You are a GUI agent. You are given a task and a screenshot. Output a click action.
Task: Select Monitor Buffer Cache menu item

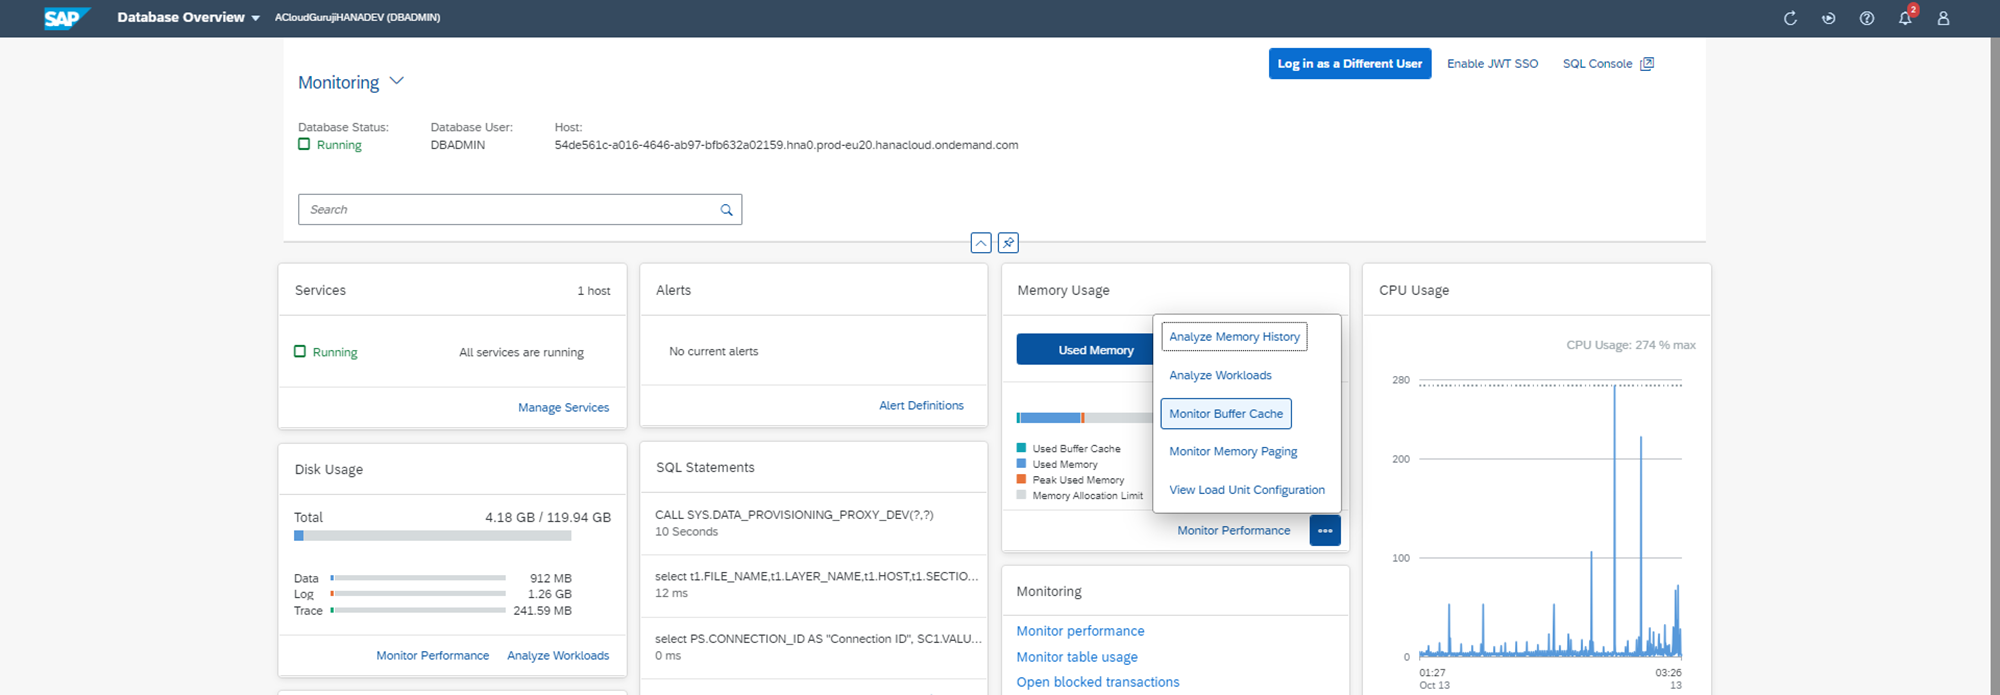coord(1225,414)
